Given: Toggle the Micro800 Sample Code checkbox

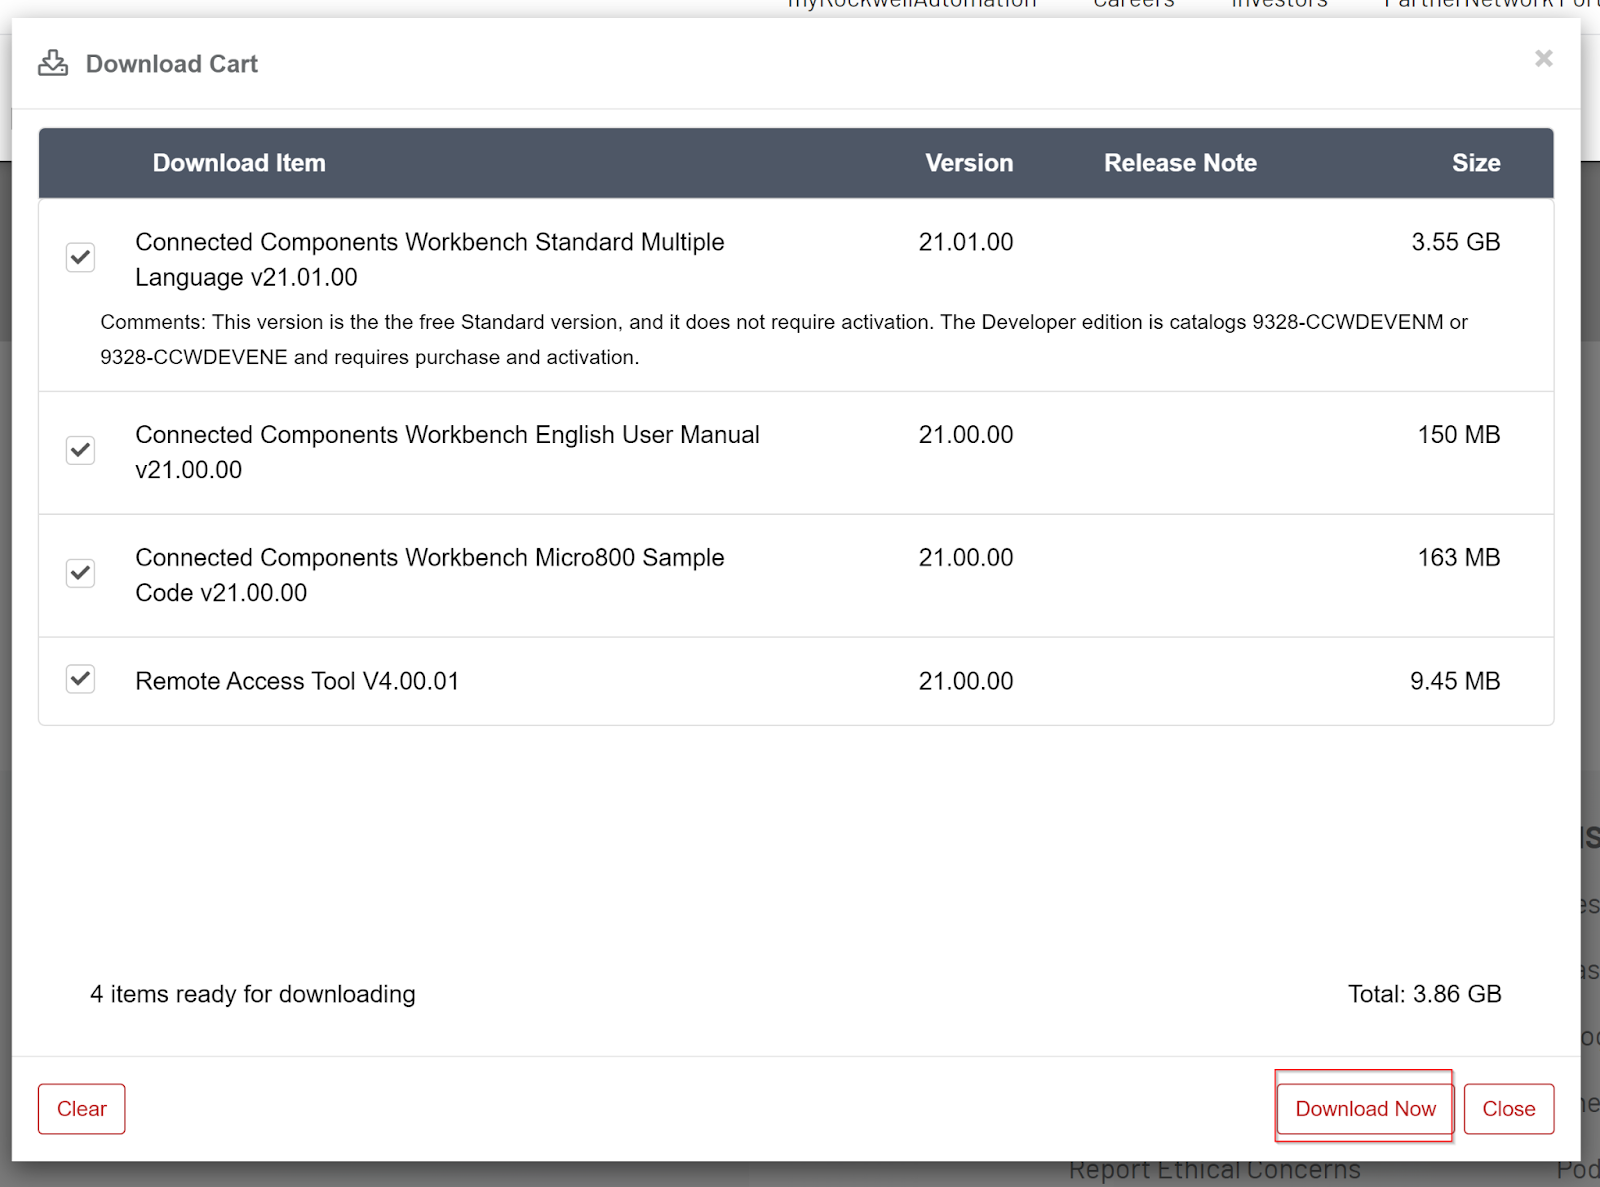Looking at the screenshot, I should (80, 573).
